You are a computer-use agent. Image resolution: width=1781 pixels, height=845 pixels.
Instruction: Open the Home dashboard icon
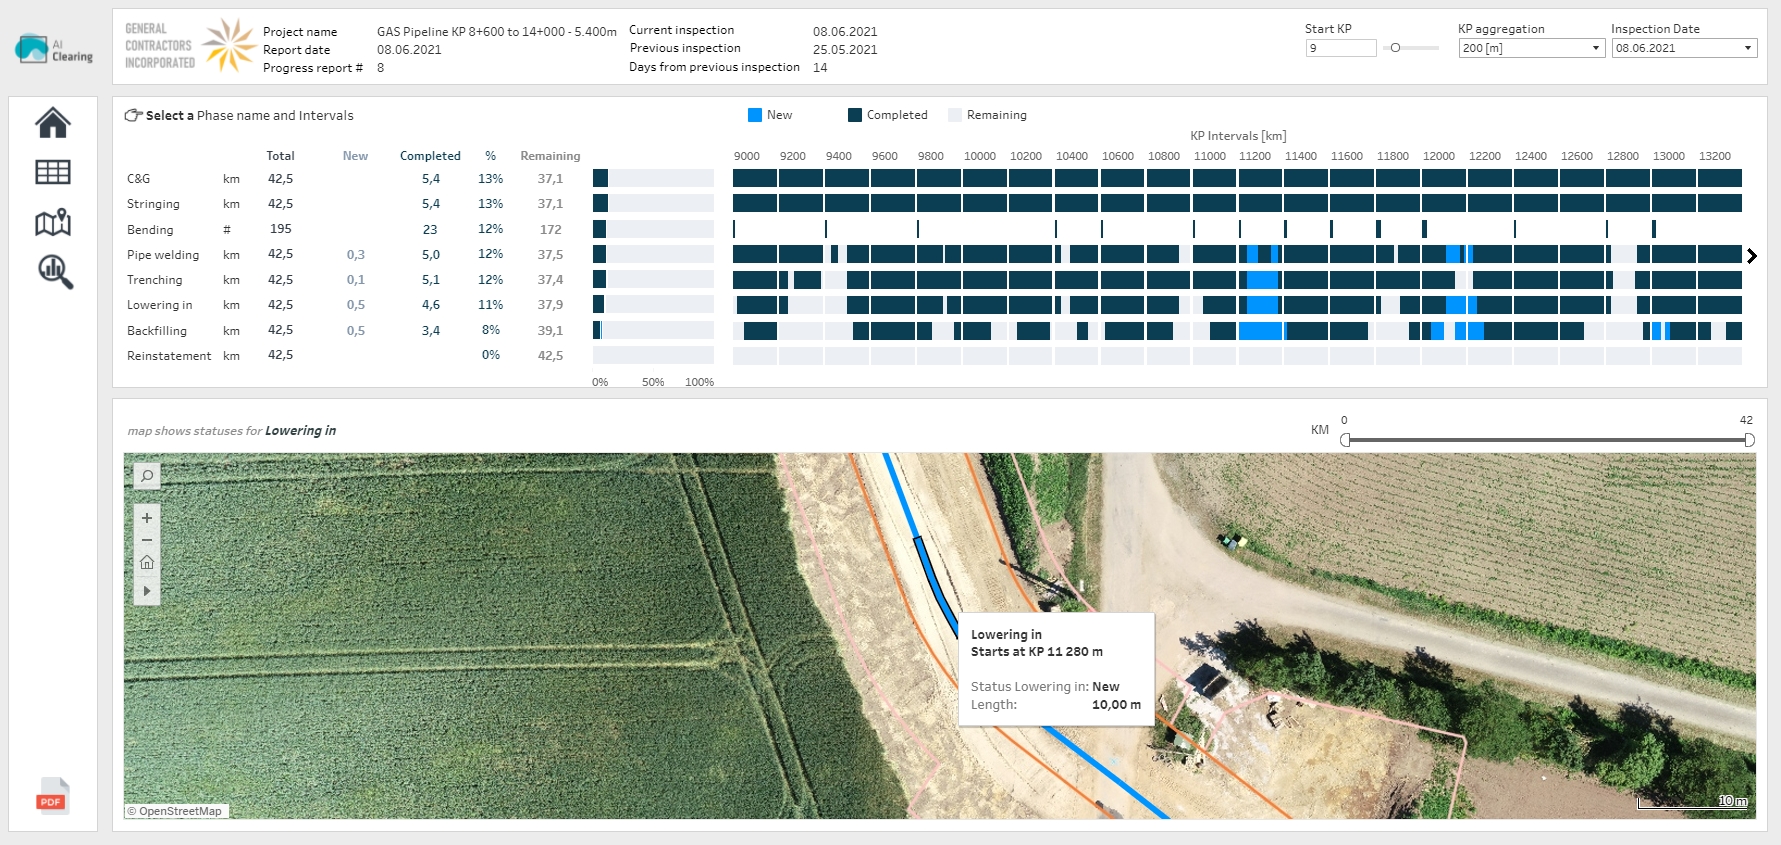coord(53,123)
